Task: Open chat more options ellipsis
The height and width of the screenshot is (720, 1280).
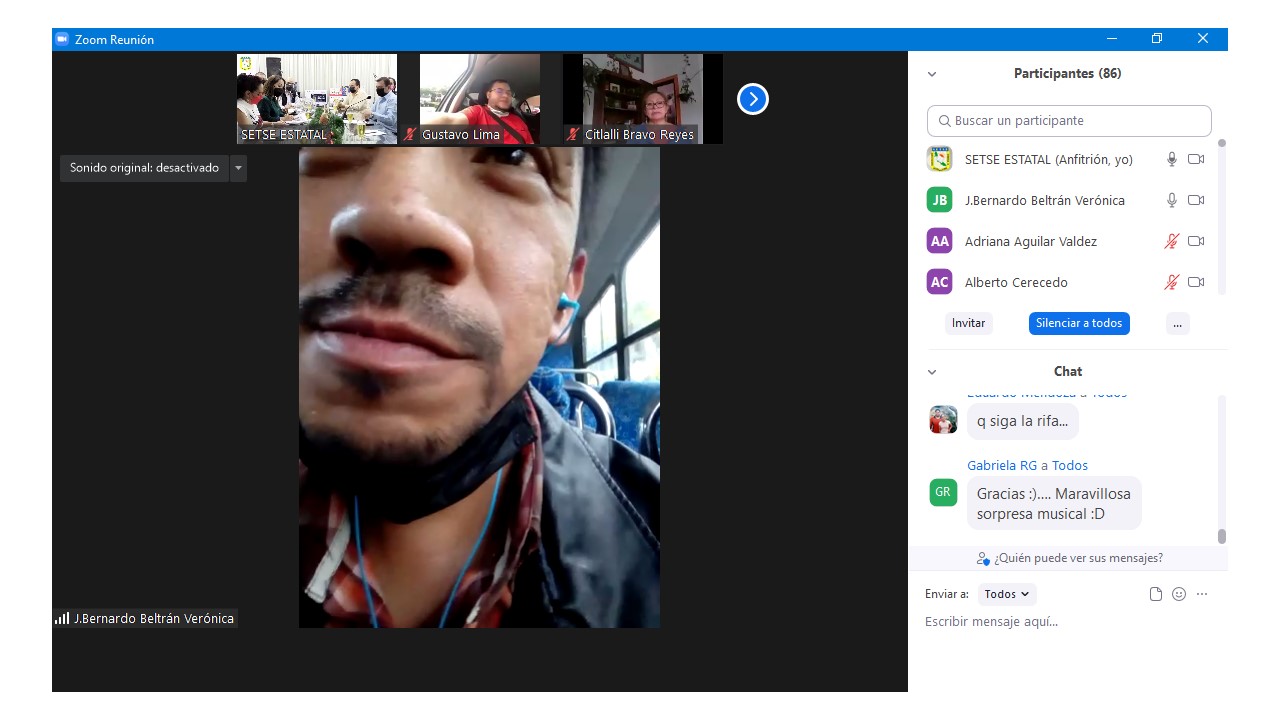Action: tap(1202, 594)
